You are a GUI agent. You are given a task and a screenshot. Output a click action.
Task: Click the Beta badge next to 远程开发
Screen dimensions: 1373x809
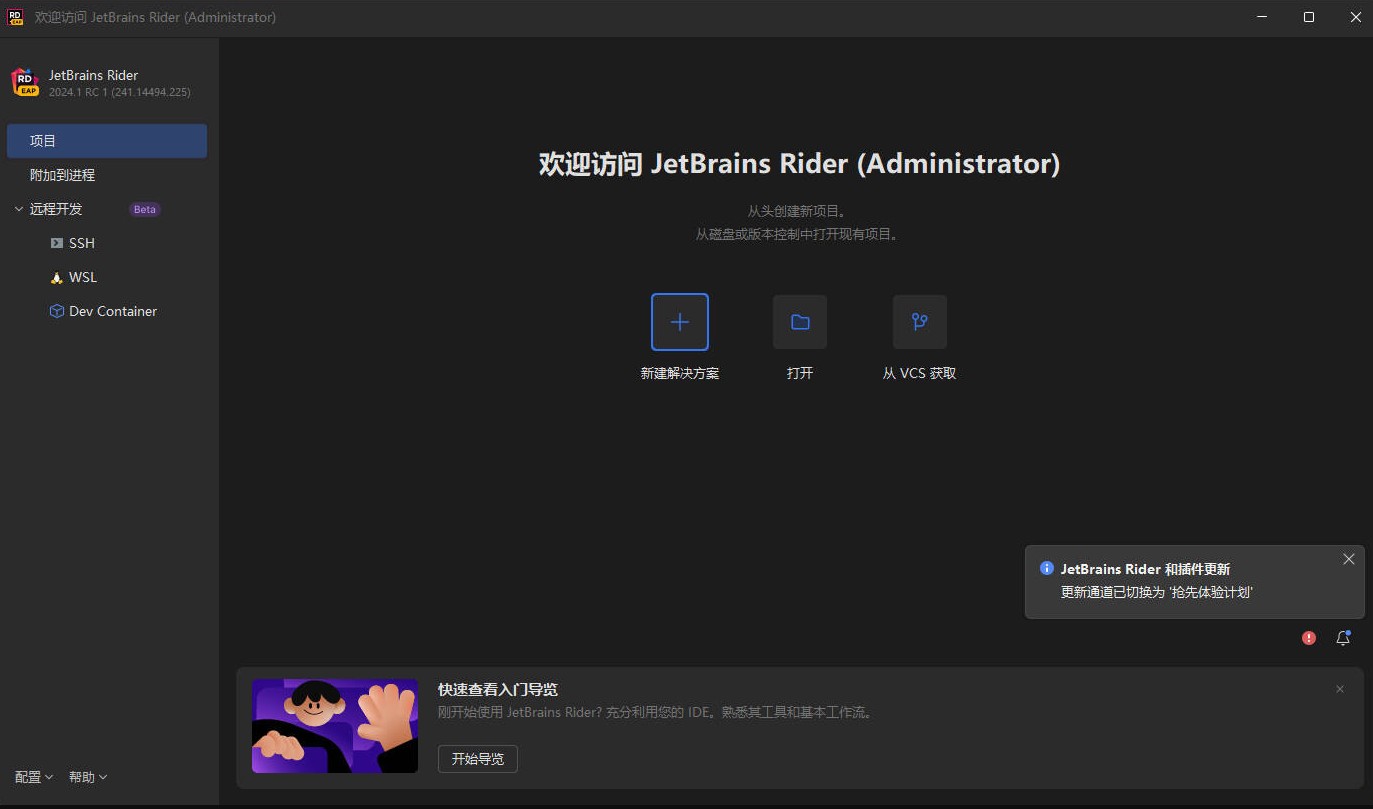tap(145, 209)
